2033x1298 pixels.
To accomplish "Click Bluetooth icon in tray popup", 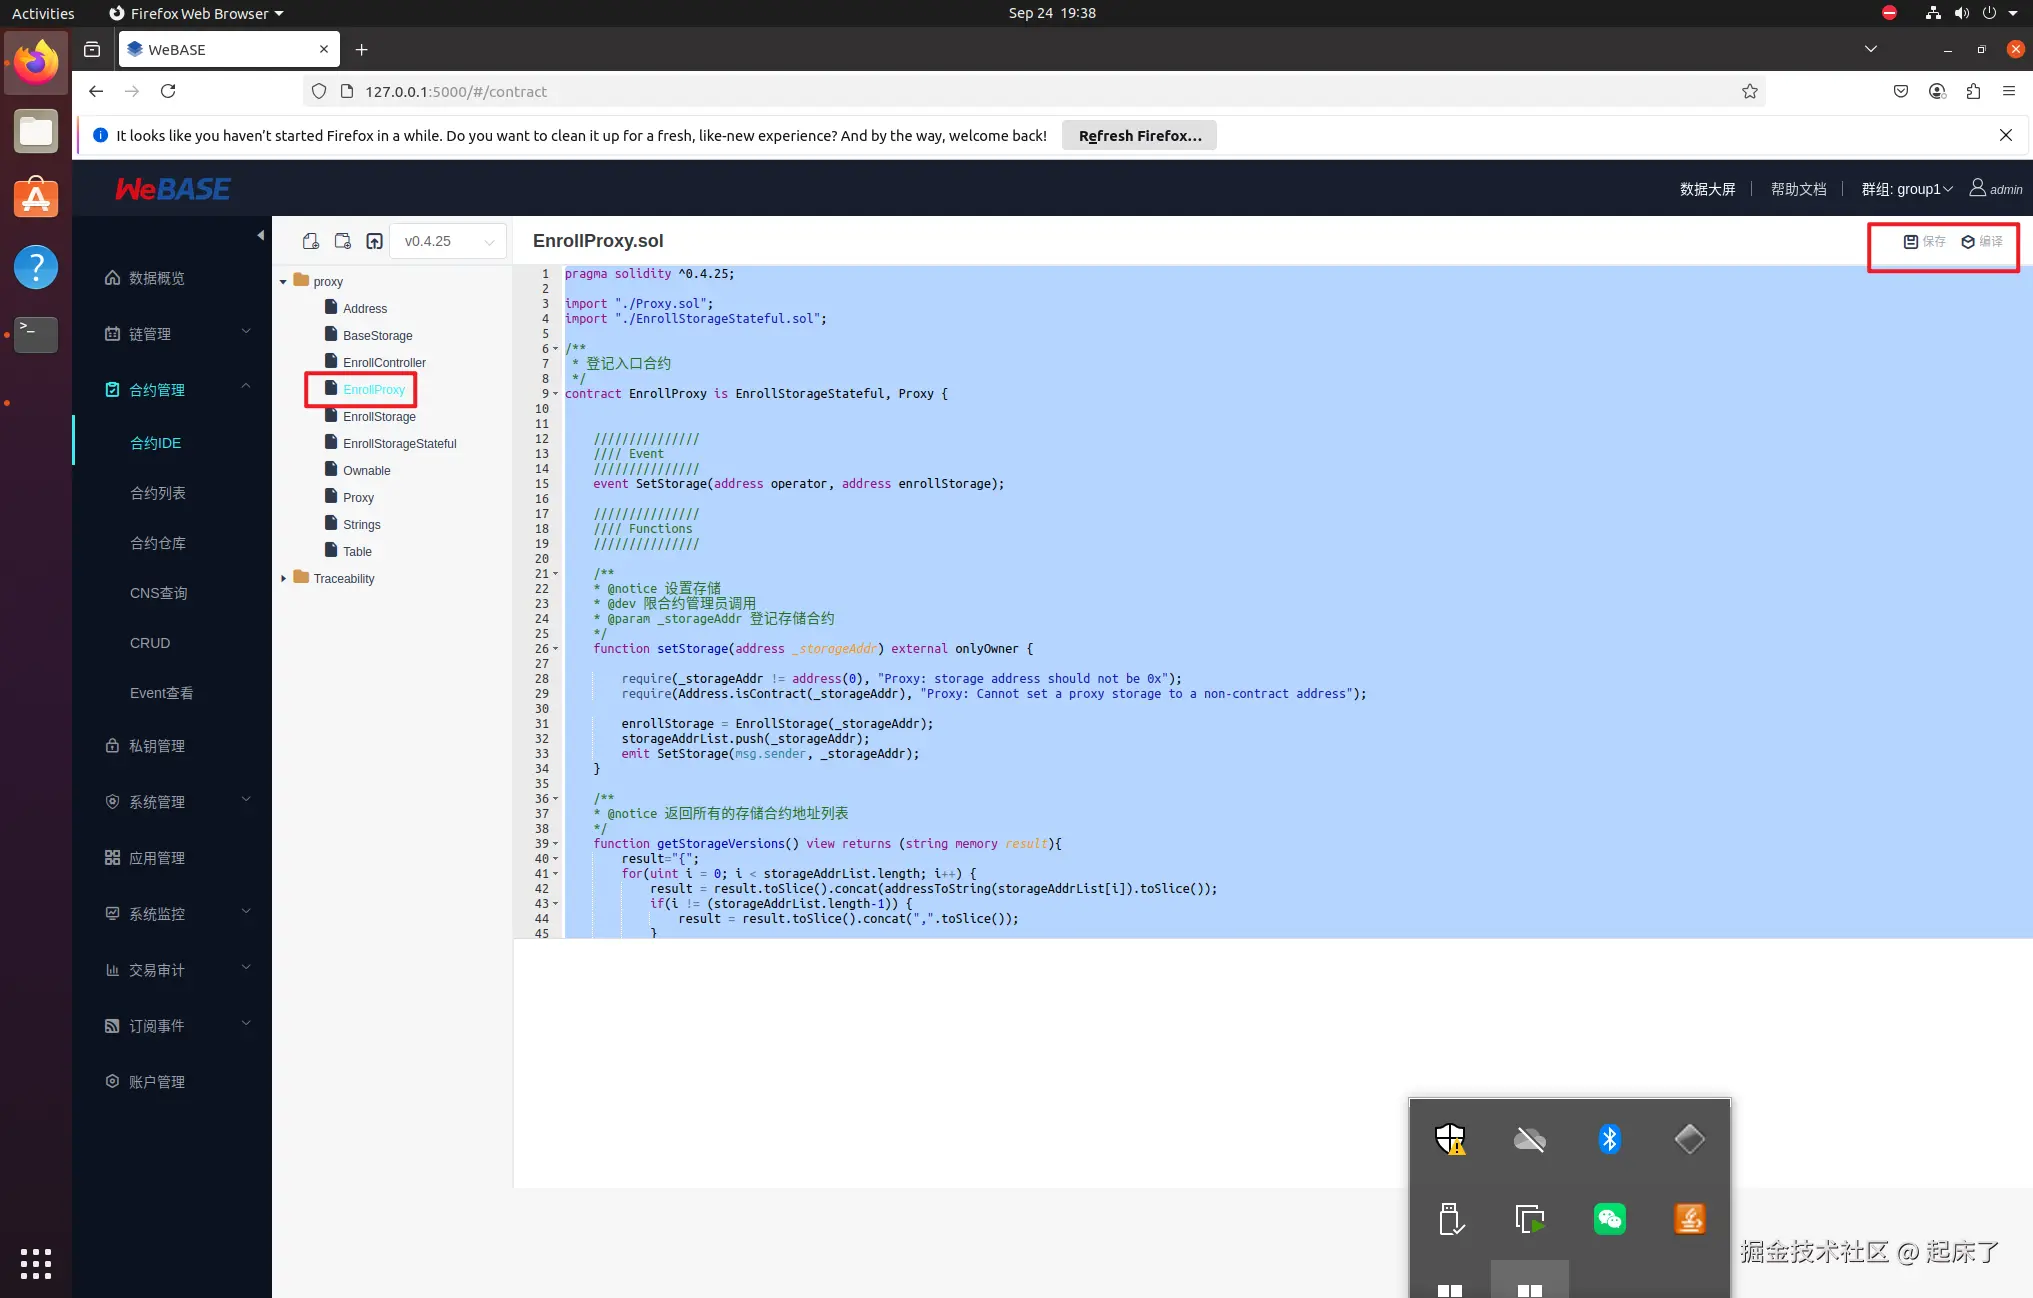I will [x=1609, y=1139].
